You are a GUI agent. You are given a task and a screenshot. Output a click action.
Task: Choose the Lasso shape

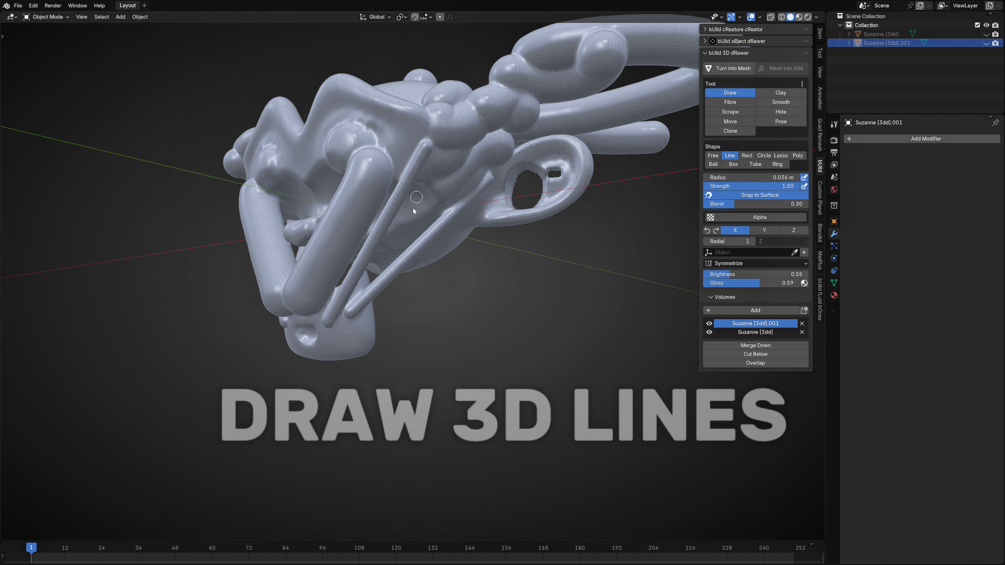click(x=781, y=156)
